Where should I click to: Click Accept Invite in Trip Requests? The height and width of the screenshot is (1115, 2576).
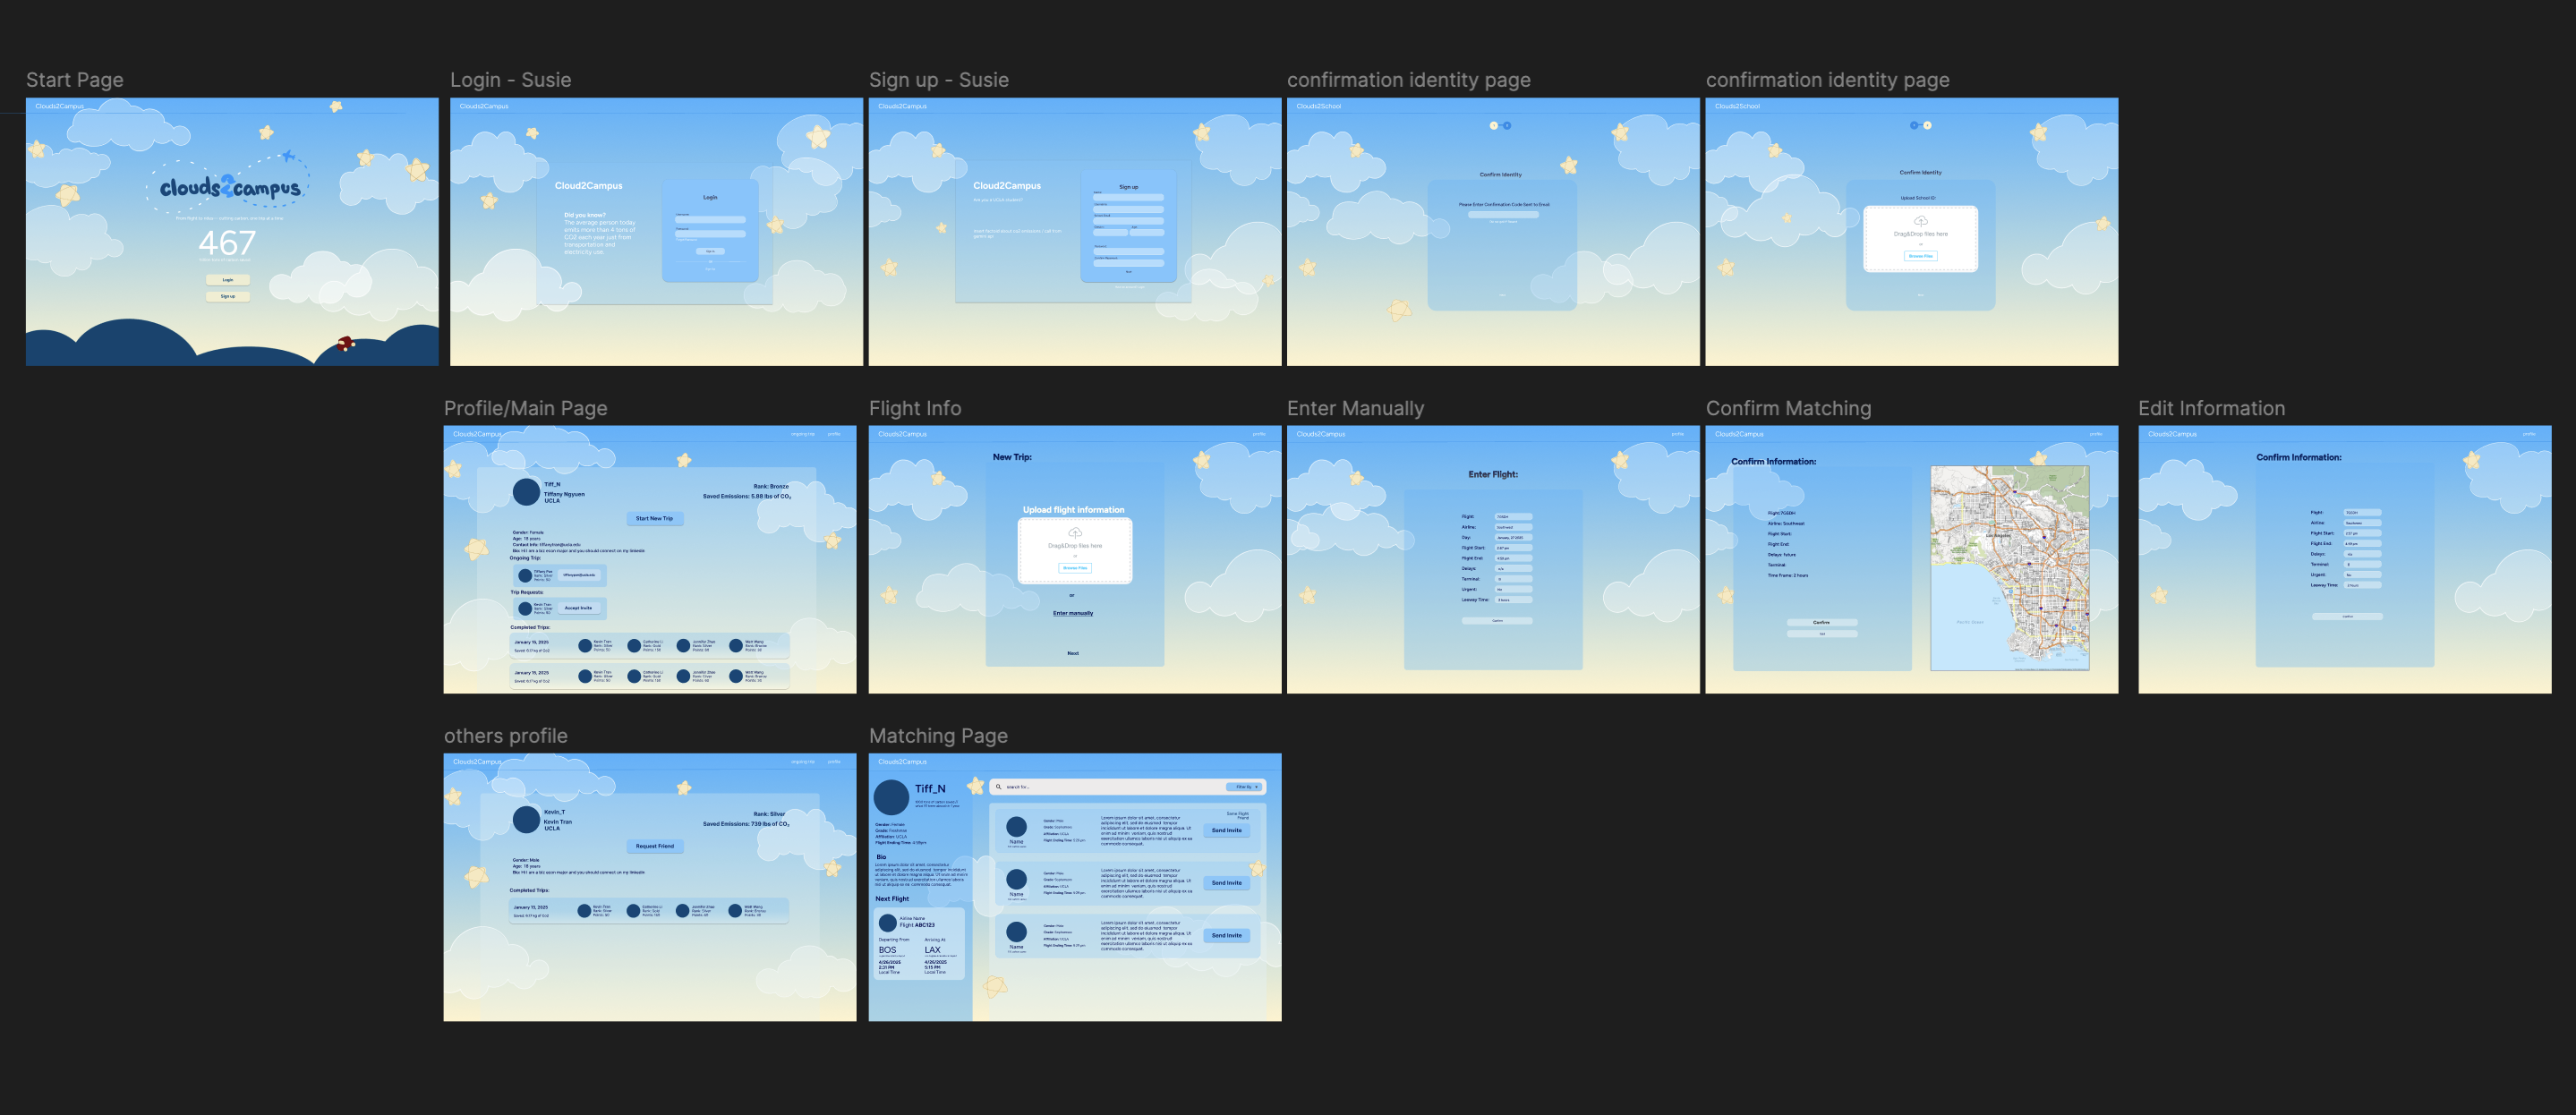tap(578, 608)
